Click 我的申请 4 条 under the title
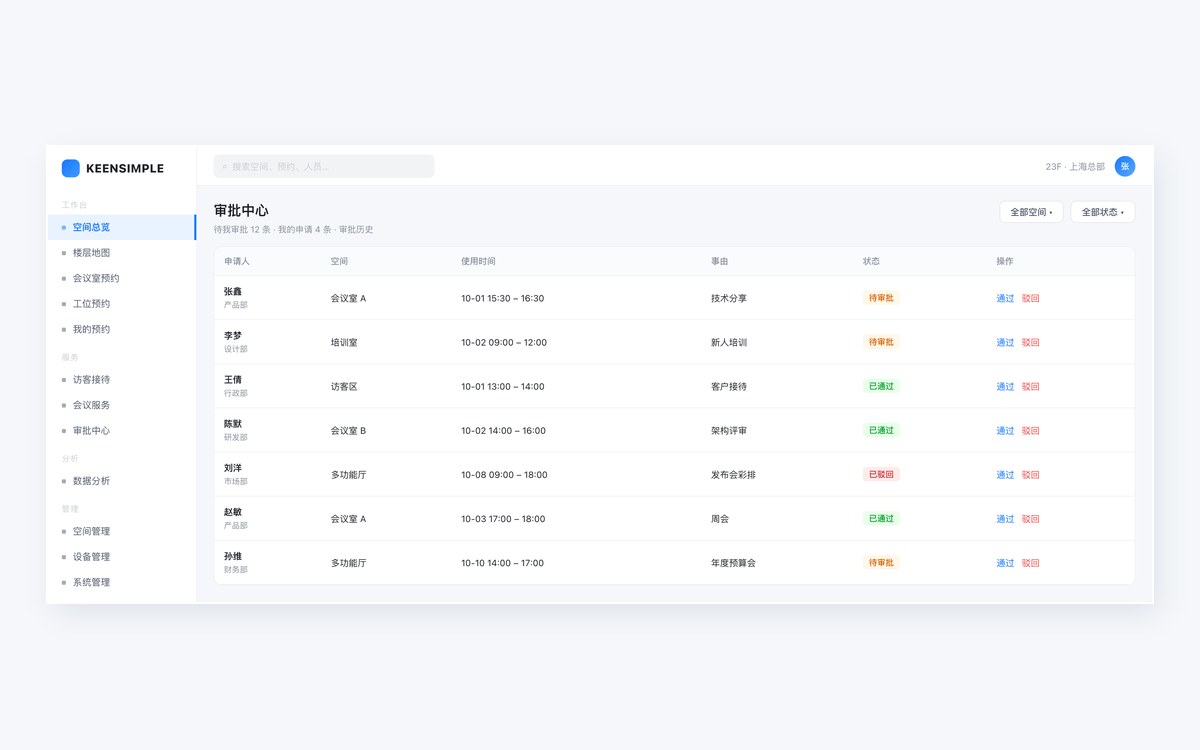The width and height of the screenshot is (1200, 750). pyautogui.click(x=304, y=230)
